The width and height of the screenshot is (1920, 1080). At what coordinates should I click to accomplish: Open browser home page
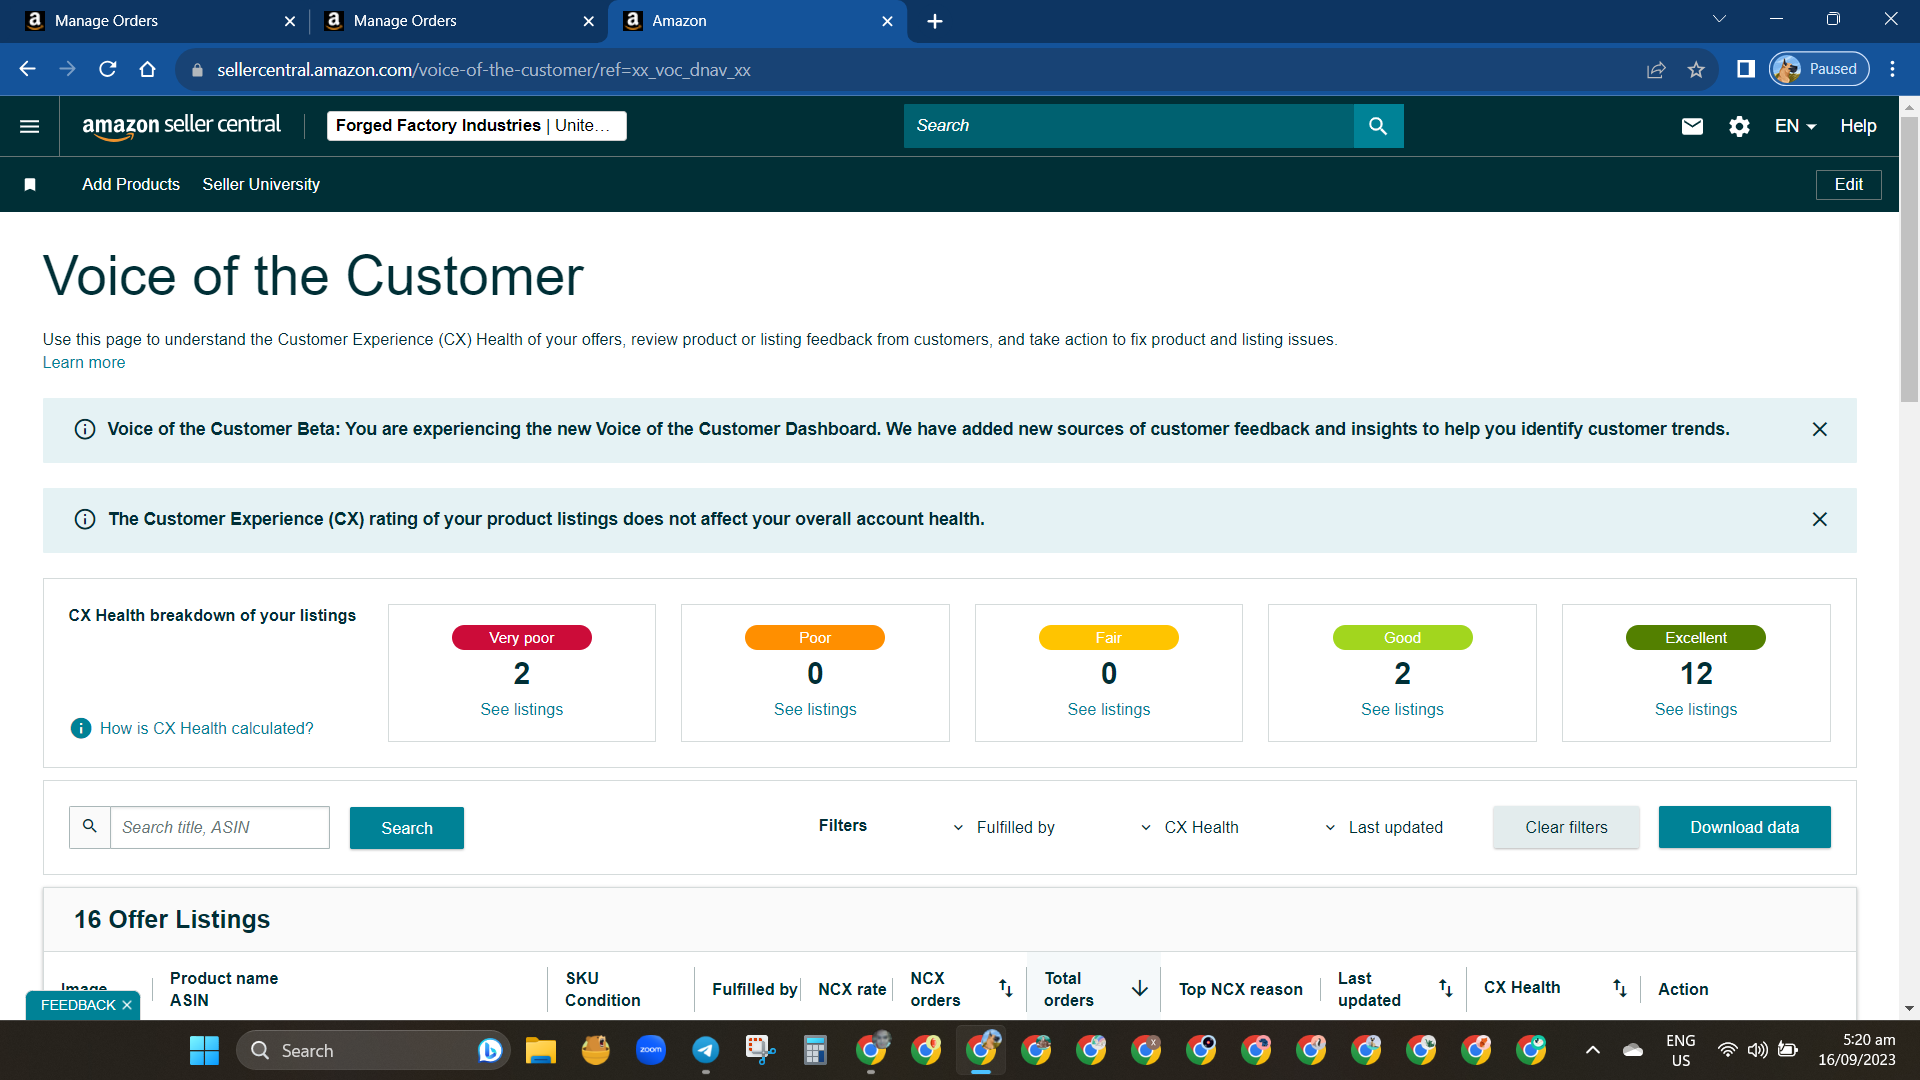148,69
